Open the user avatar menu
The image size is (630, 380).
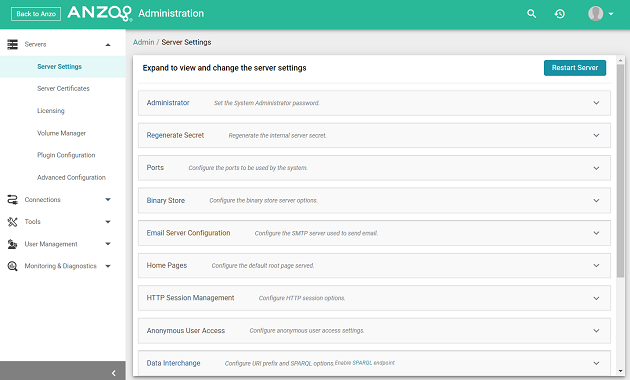coord(601,14)
